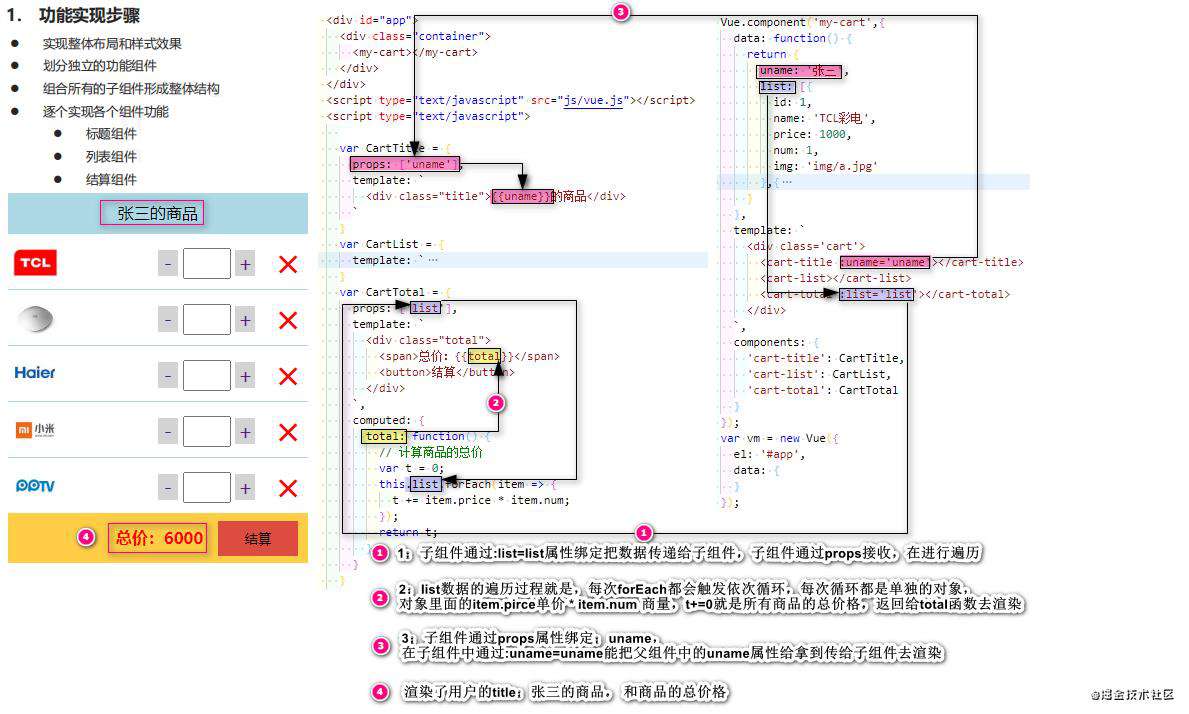Focus the Haier quantity input box
Screen dimensions: 1189x714
[x=206, y=376]
